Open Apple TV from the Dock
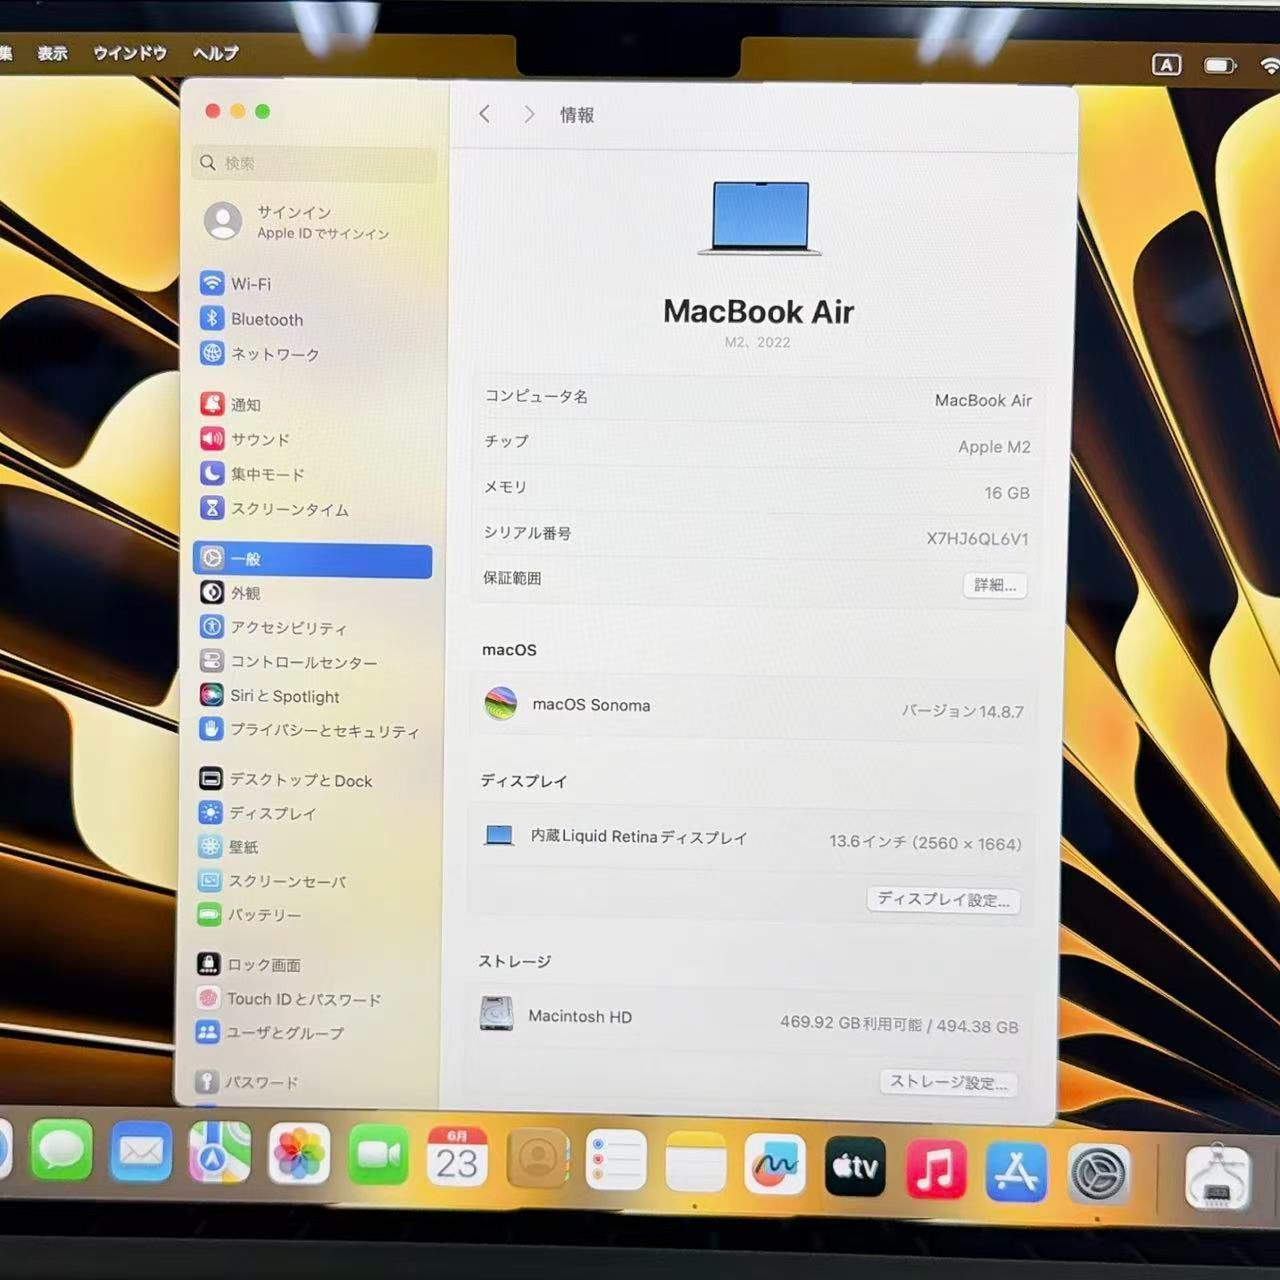The image size is (1280, 1280). coord(855,1166)
